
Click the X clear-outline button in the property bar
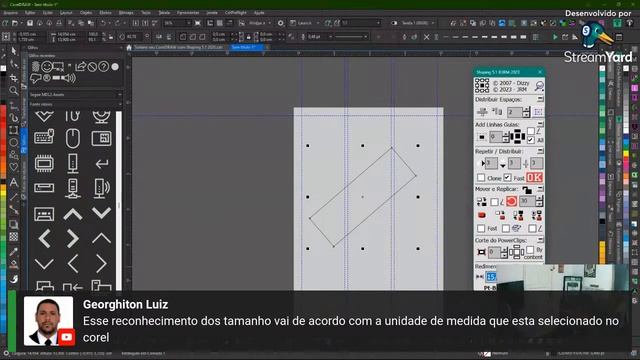[x=427, y=37]
